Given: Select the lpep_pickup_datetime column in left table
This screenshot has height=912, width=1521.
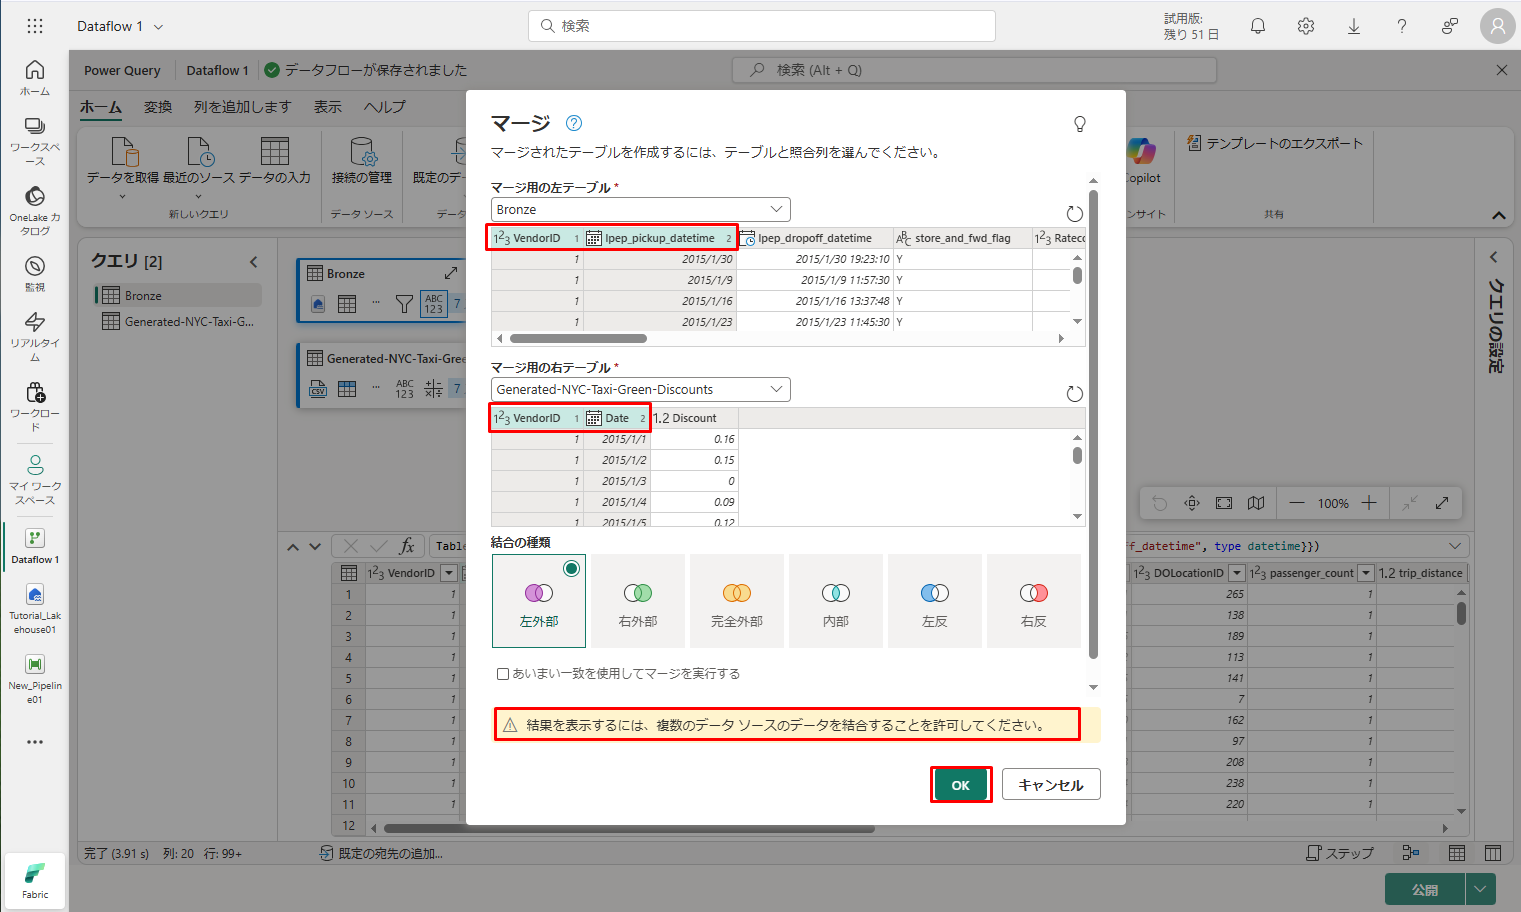Looking at the screenshot, I should [x=660, y=238].
